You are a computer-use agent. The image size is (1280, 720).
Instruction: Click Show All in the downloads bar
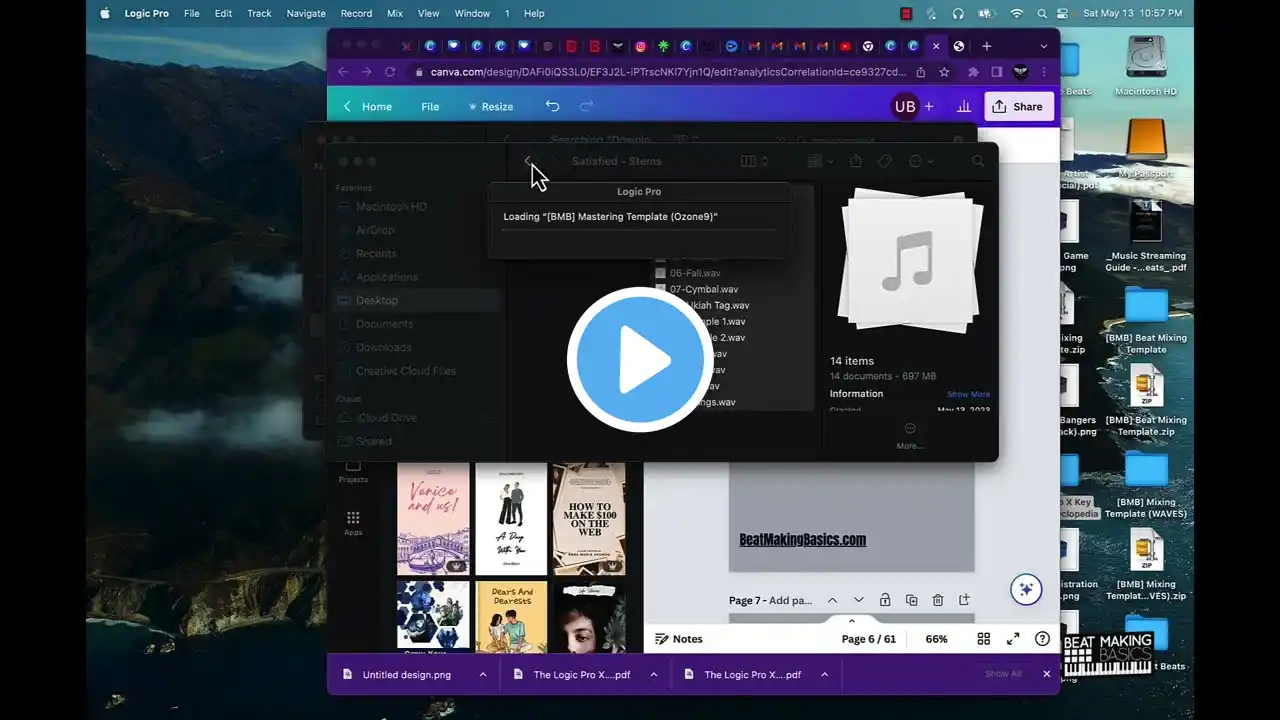(1003, 674)
